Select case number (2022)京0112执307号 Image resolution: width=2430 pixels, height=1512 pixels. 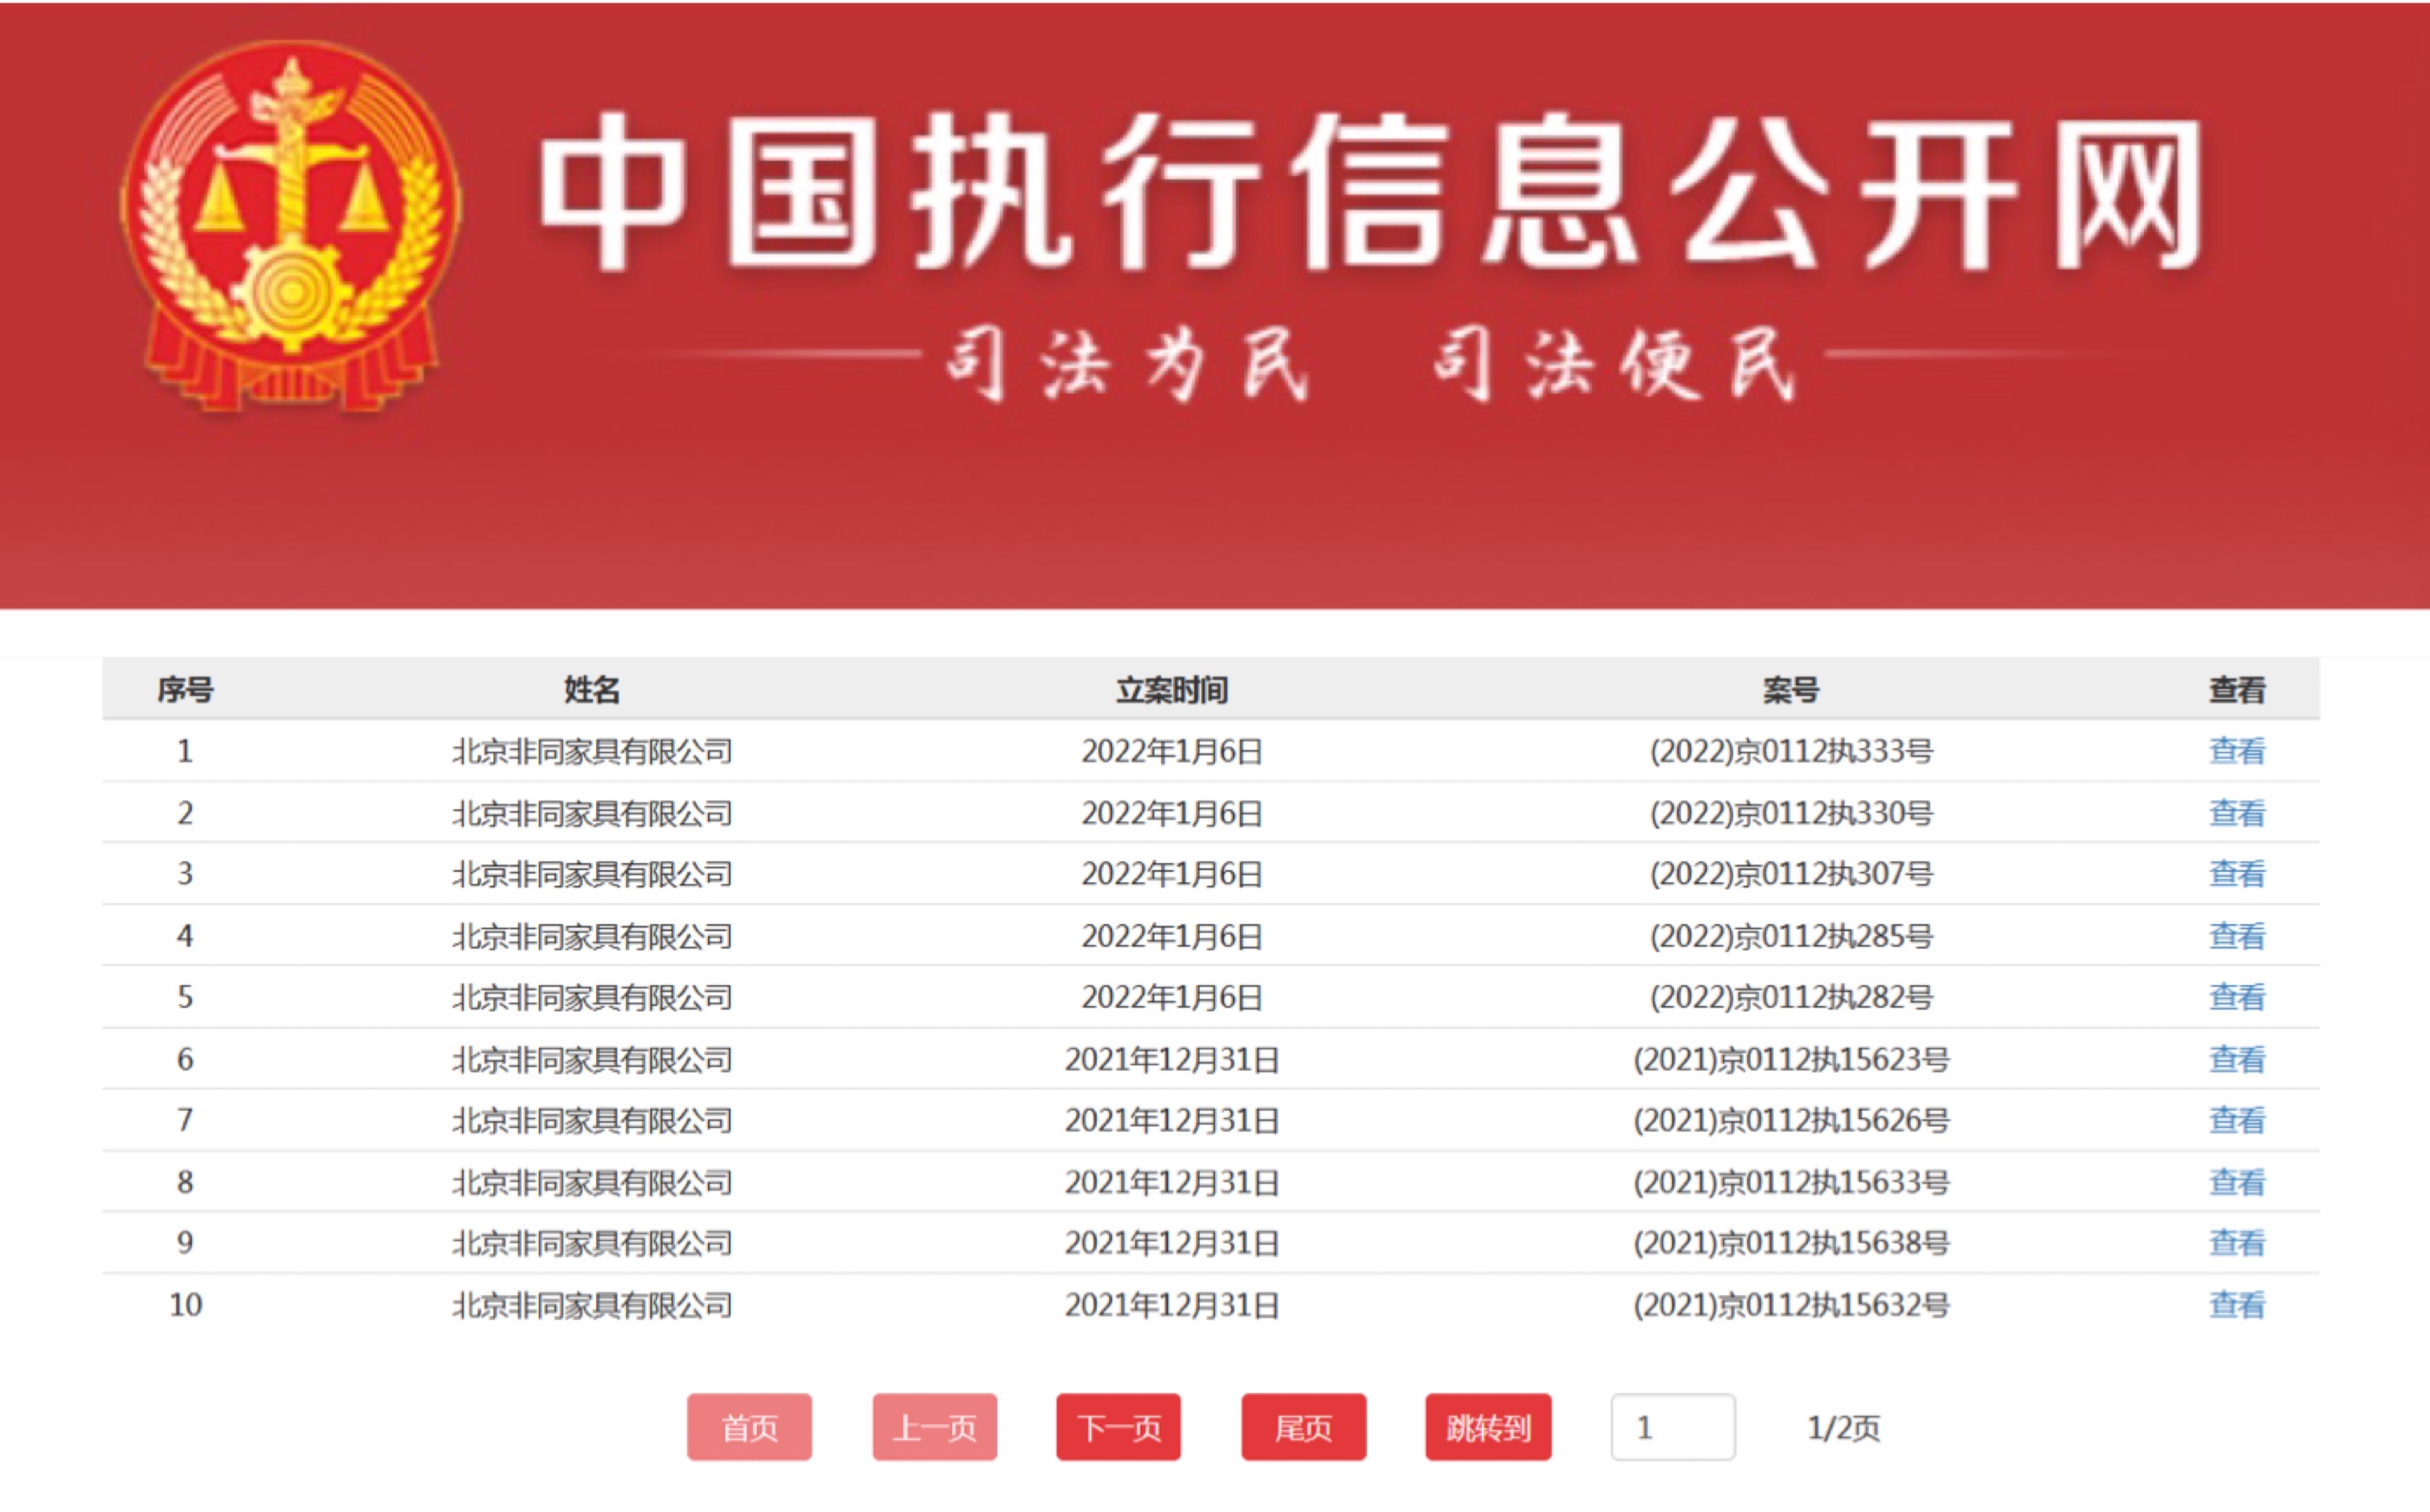point(1790,874)
